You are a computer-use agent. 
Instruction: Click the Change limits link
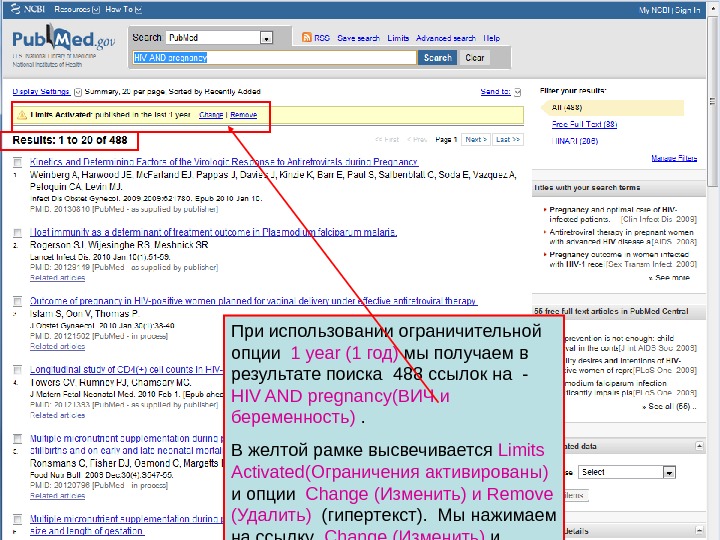211,115
